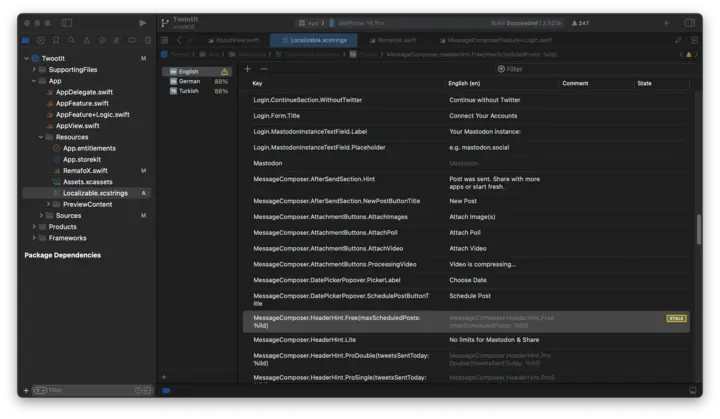Expand the SupportingFiles folder
The width and height of the screenshot is (720, 419).
coord(34,70)
